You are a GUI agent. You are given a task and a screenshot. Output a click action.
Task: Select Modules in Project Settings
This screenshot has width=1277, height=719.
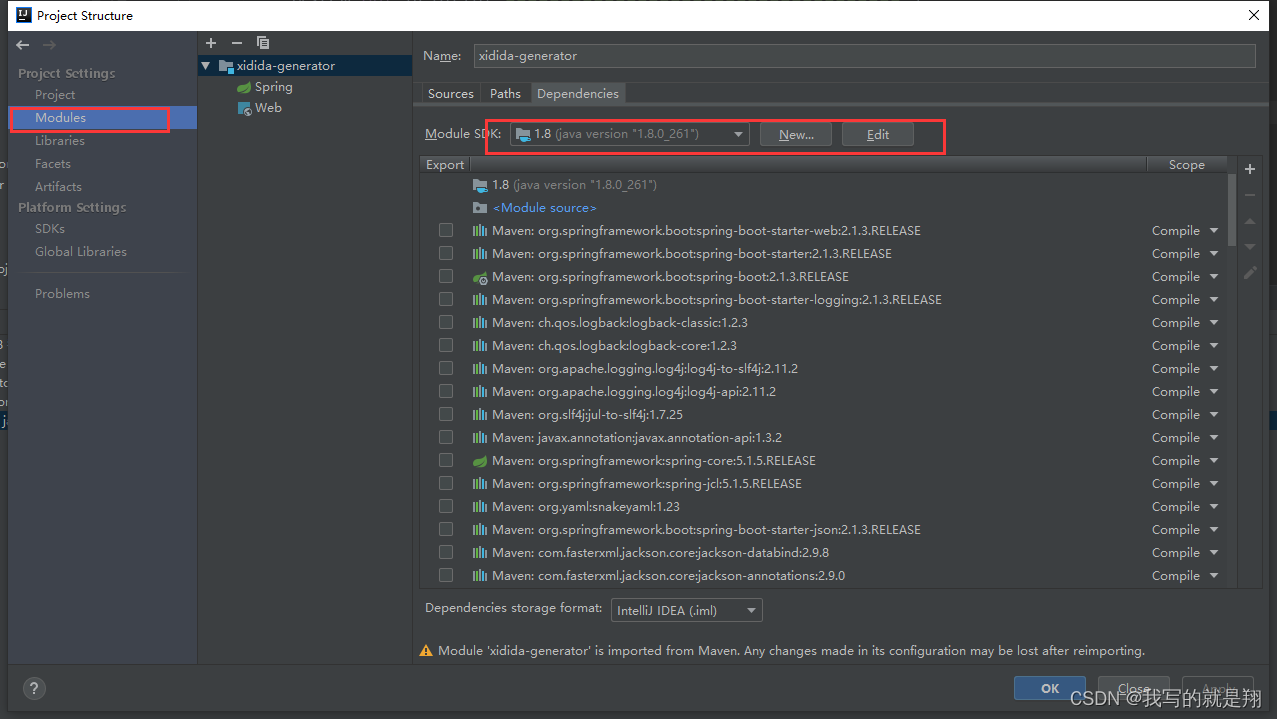click(60, 118)
